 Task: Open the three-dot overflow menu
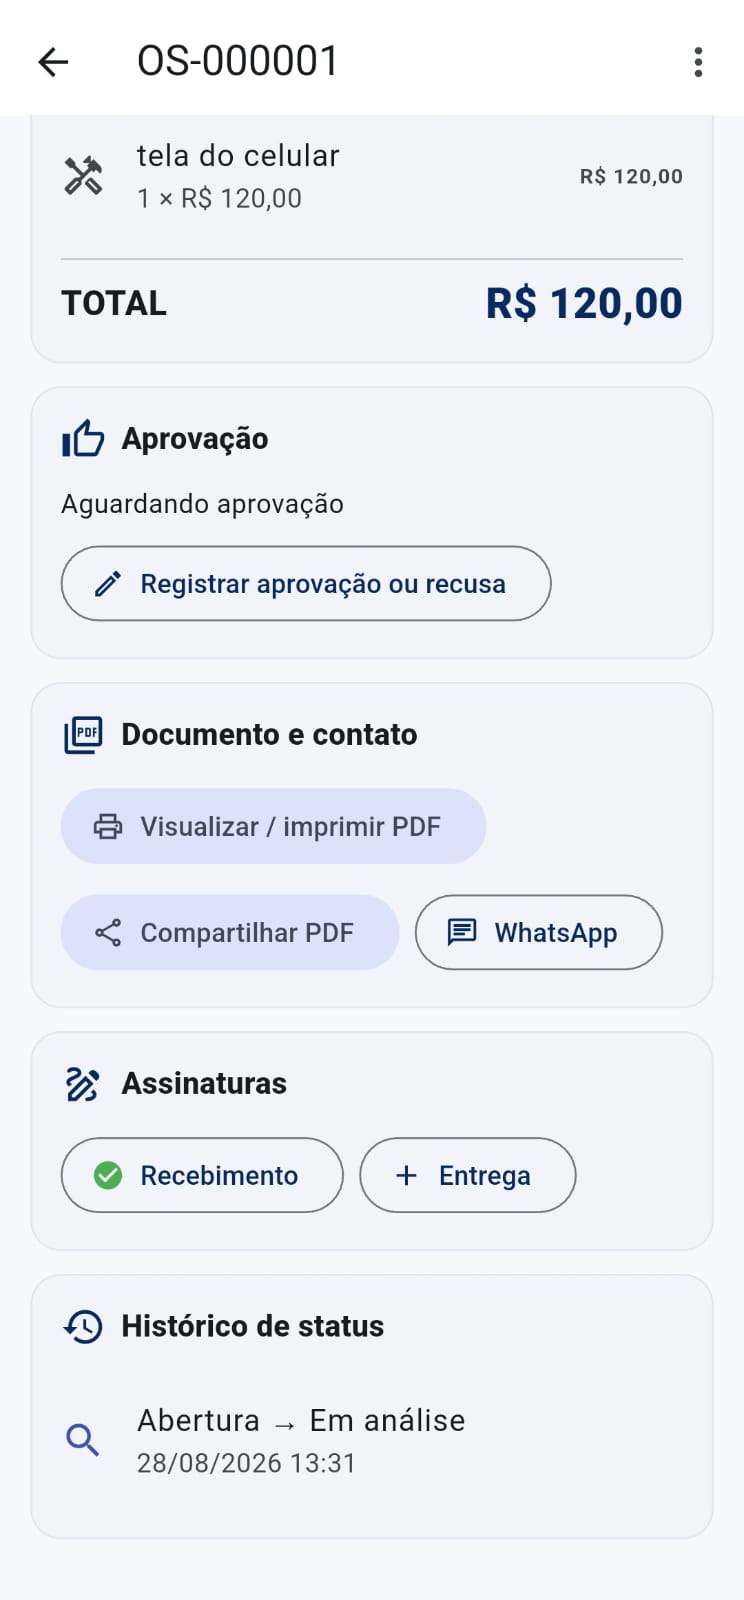click(698, 62)
